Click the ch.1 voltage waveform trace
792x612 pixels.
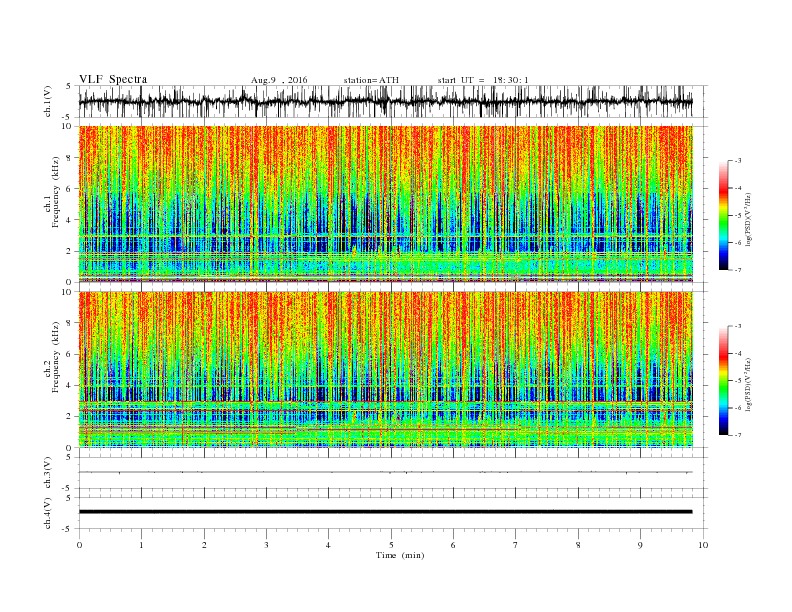point(386,102)
